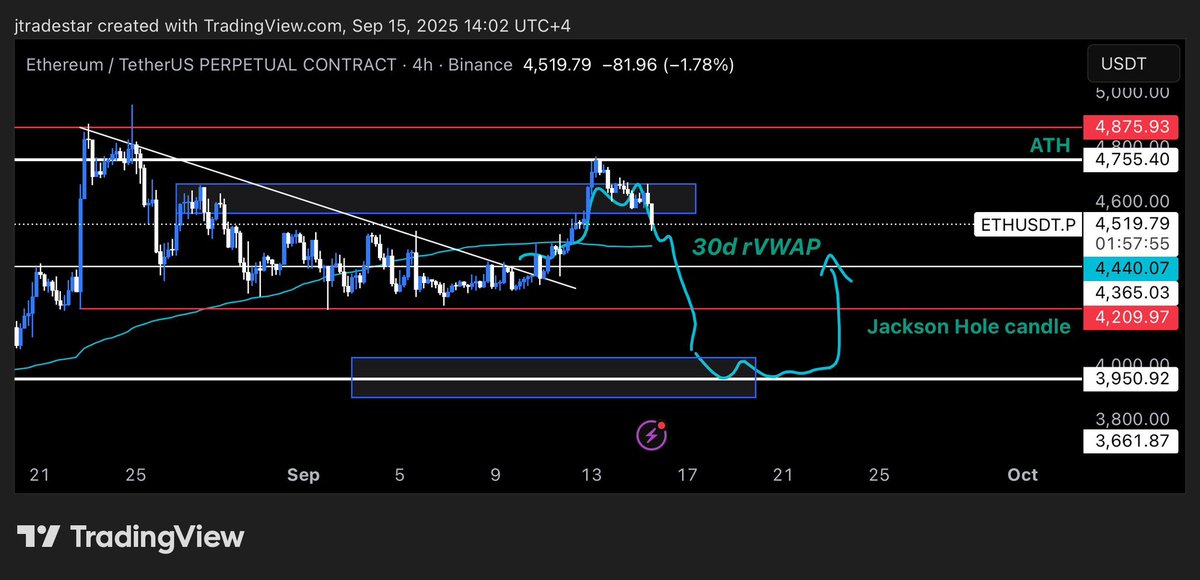The height and width of the screenshot is (580, 1200).
Task: Select the blue 4,440.07 rVWAP price label
Action: tap(1133, 268)
